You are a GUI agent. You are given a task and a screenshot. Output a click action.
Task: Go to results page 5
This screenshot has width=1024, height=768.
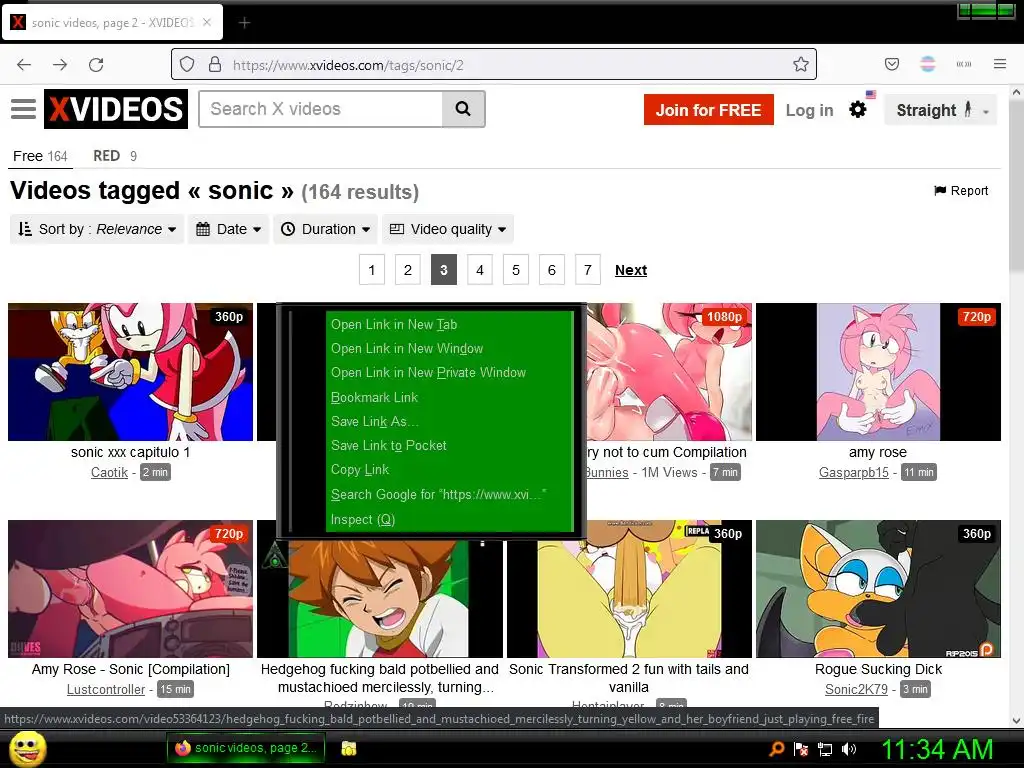pyautogui.click(x=516, y=270)
